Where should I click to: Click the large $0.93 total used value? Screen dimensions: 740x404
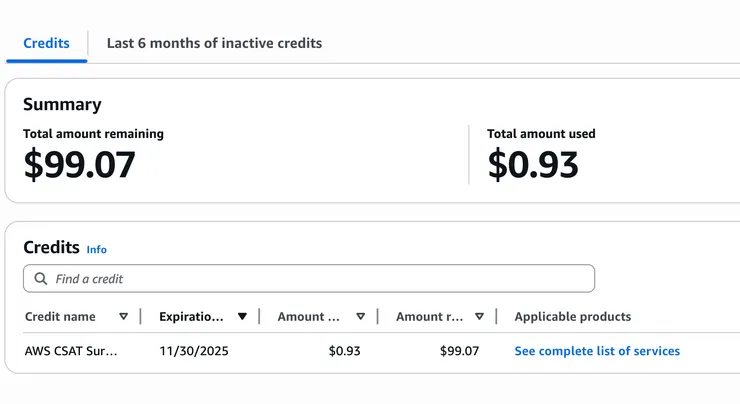(533, 164)
